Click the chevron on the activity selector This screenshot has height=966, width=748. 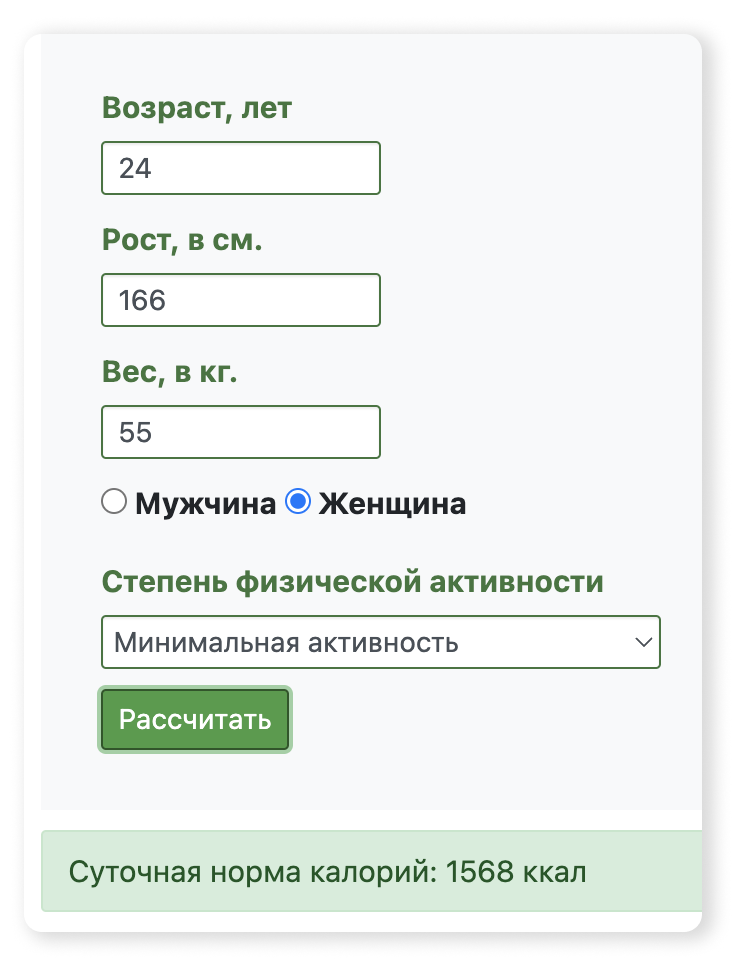tap(643, 642)
